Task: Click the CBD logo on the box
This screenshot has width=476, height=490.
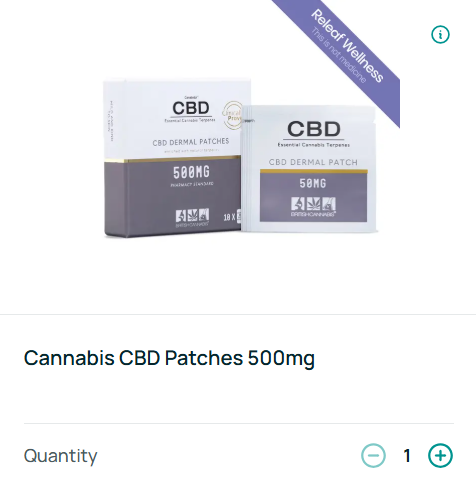Action: pos(191,108)
